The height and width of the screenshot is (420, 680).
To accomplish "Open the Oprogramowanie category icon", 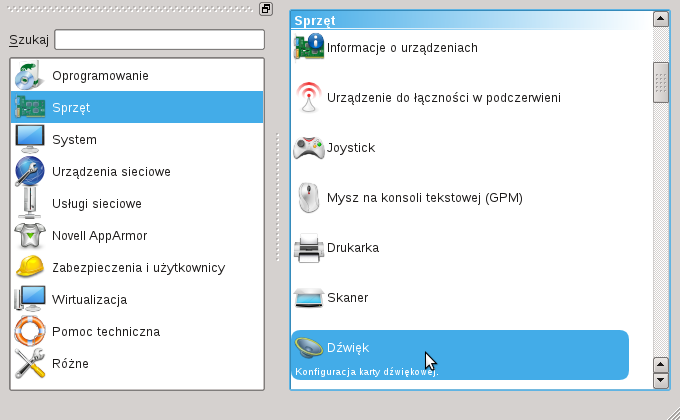I will point(30,76).
